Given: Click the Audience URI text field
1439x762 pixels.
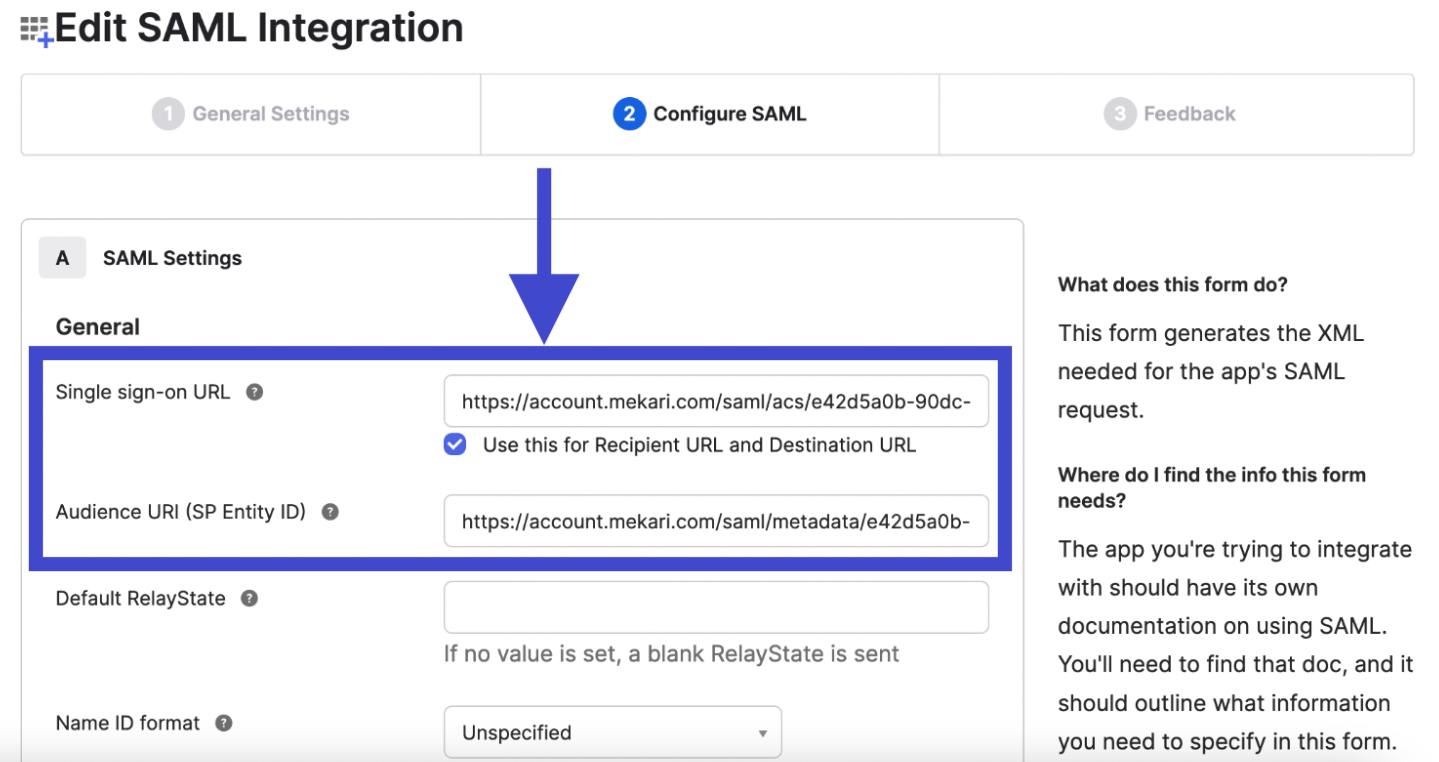Looking at the screenshot, I should click(x=716, y=521).
